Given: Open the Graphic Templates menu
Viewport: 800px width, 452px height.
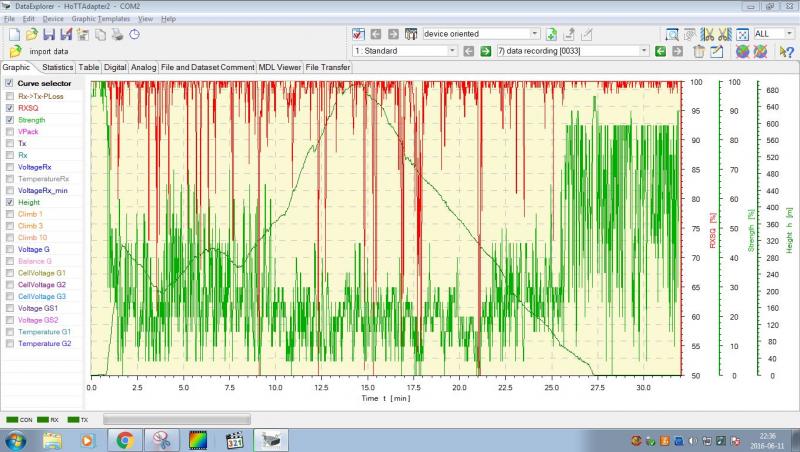Looking at the screenshot, I should (x=101, y=19).
